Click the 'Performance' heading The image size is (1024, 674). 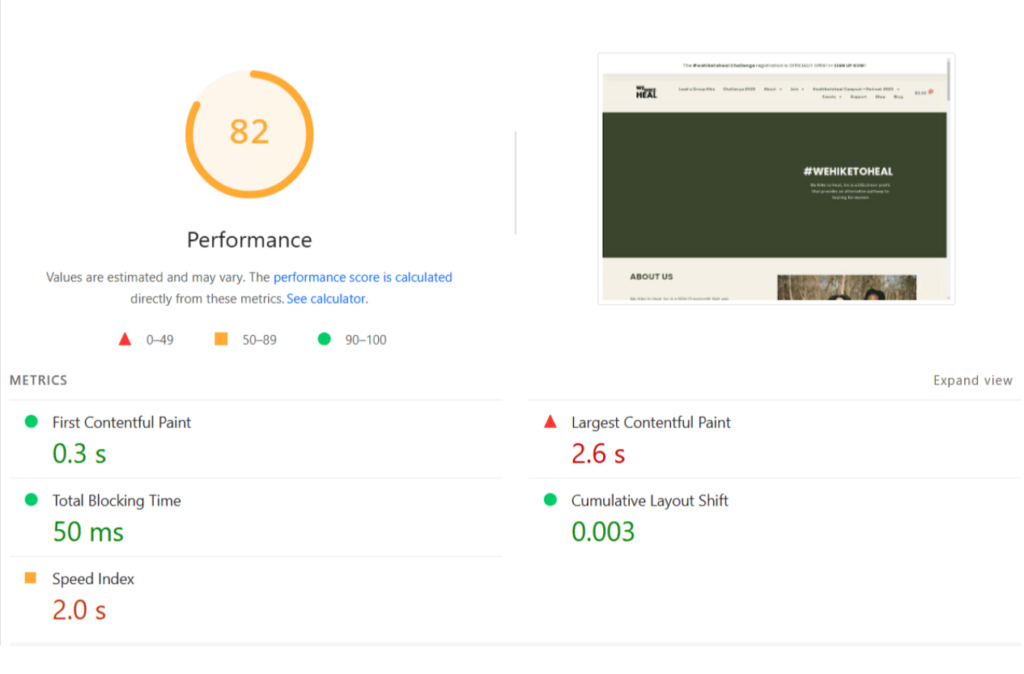pyautogui.click(x=249, y=240)
